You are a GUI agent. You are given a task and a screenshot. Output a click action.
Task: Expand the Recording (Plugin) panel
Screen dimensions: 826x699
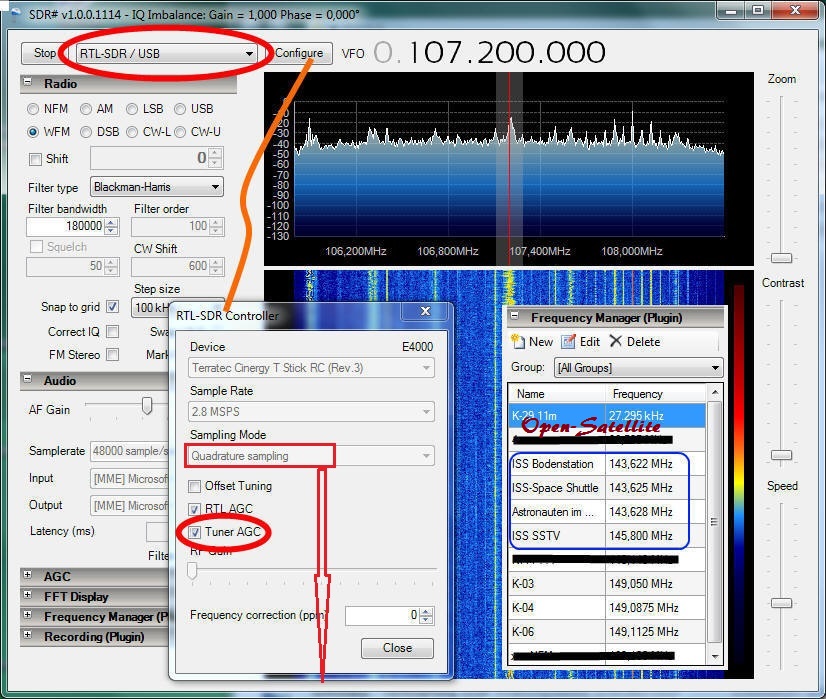point(28,635)
